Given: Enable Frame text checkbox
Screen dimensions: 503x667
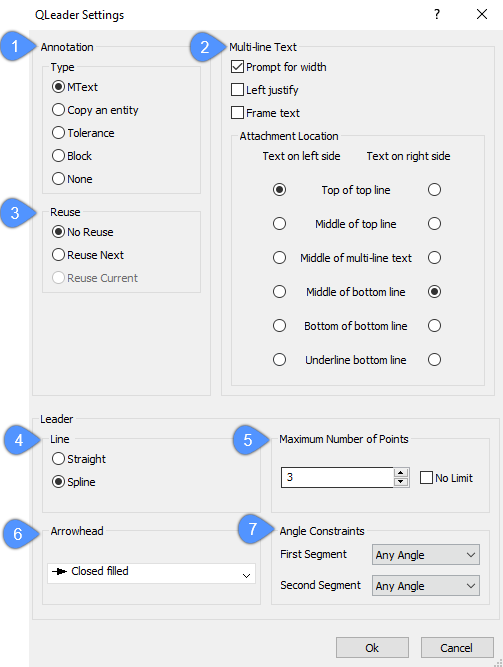Looking at the screenshot, I should coord(237,113).
